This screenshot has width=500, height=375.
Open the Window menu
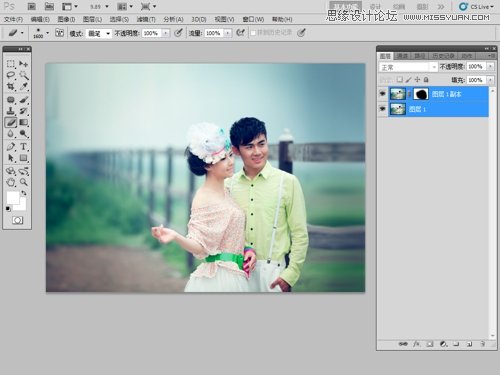(x=253, y=19)
